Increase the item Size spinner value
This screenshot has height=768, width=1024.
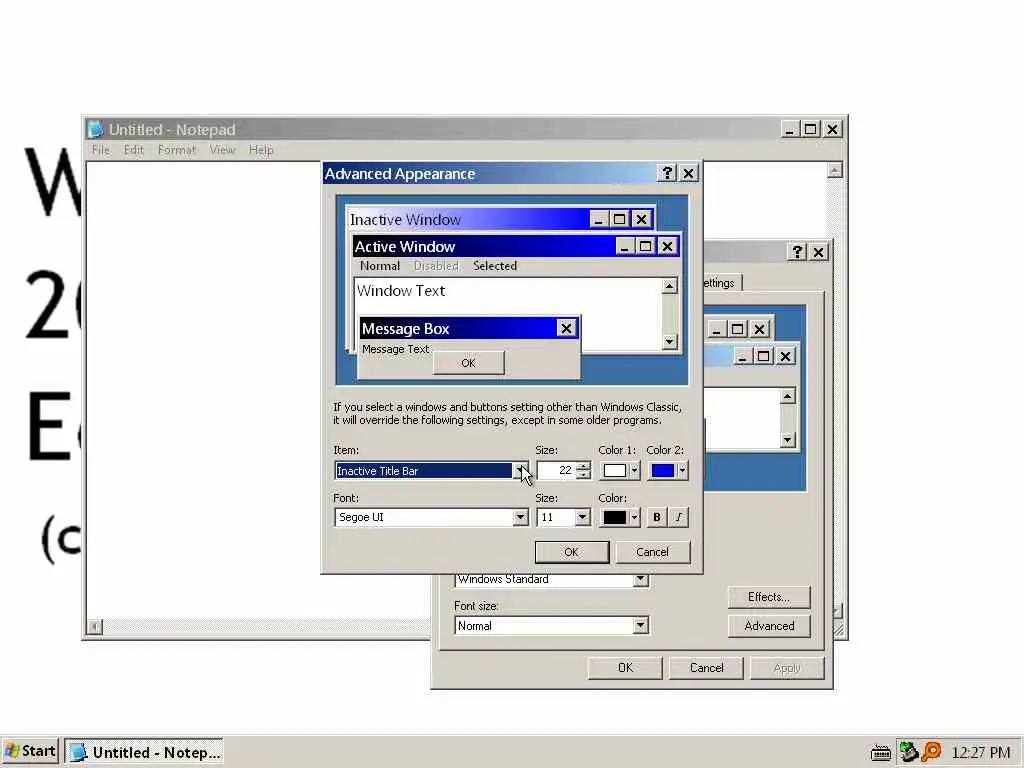pos(583,466)
